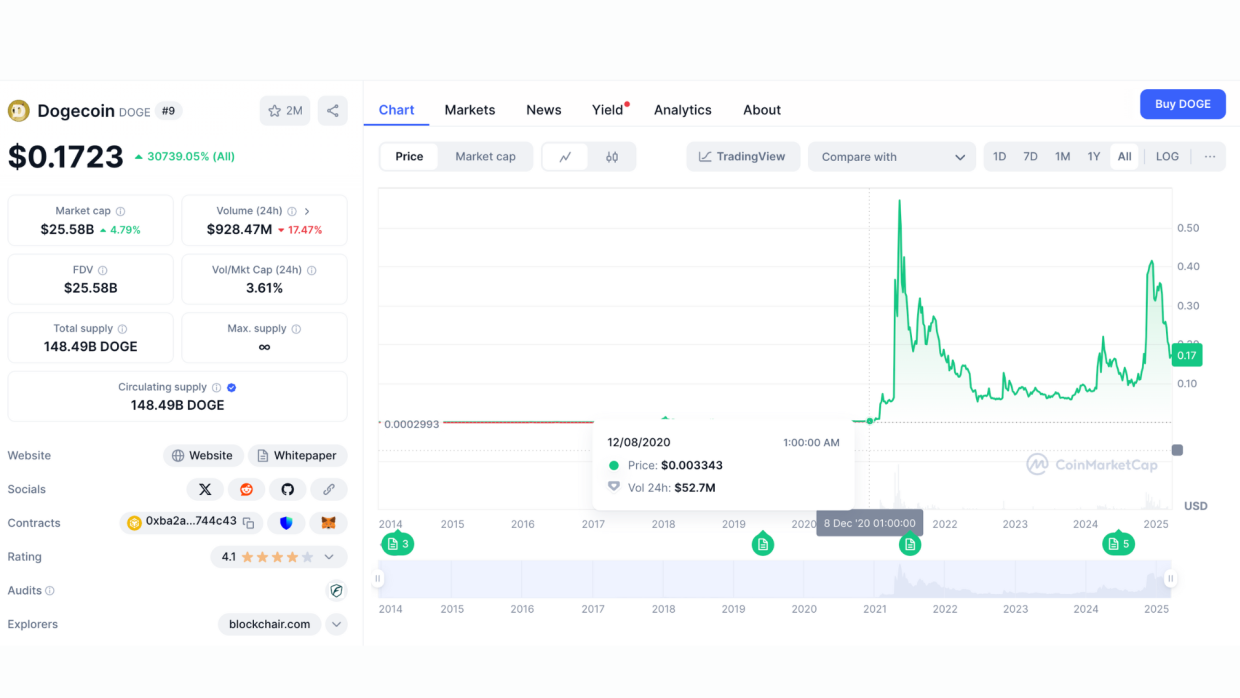Set chart range to 1M
The image size is (1240, 698).
pos(1062,157)
